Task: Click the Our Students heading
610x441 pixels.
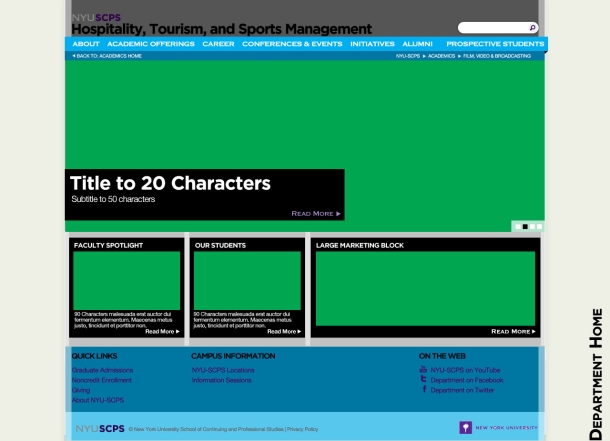Action: [x=220, y=245]
